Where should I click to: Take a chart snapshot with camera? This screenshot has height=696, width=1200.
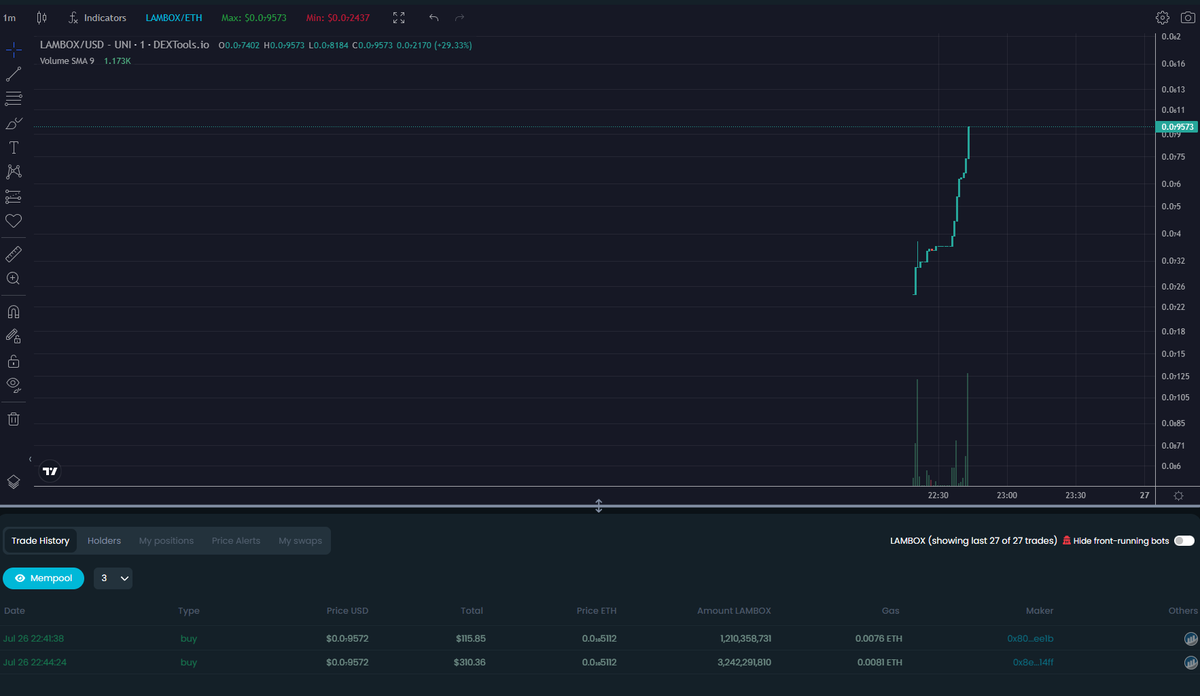(1187, 18)
